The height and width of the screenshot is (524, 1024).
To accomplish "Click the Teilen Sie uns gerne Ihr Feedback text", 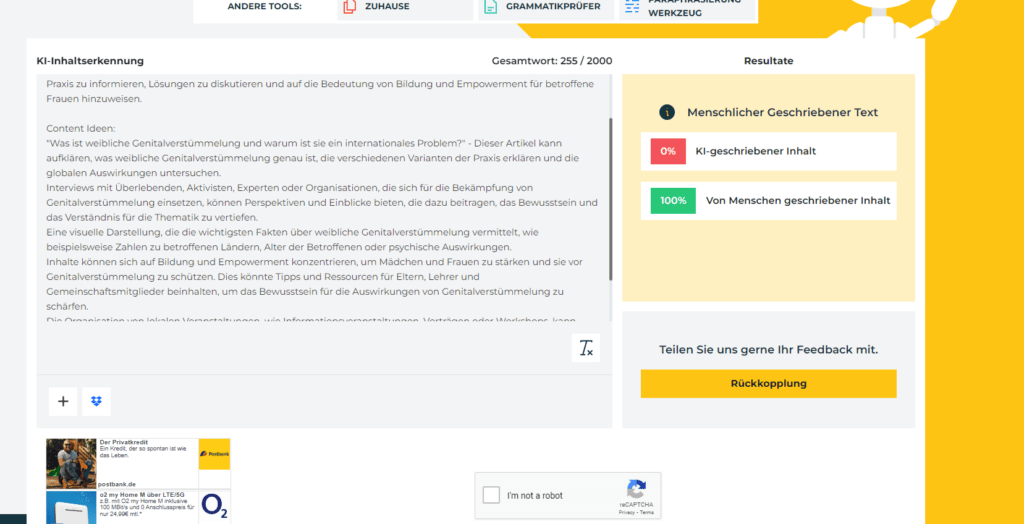I will pyautogui.click(x=769, y=350).
